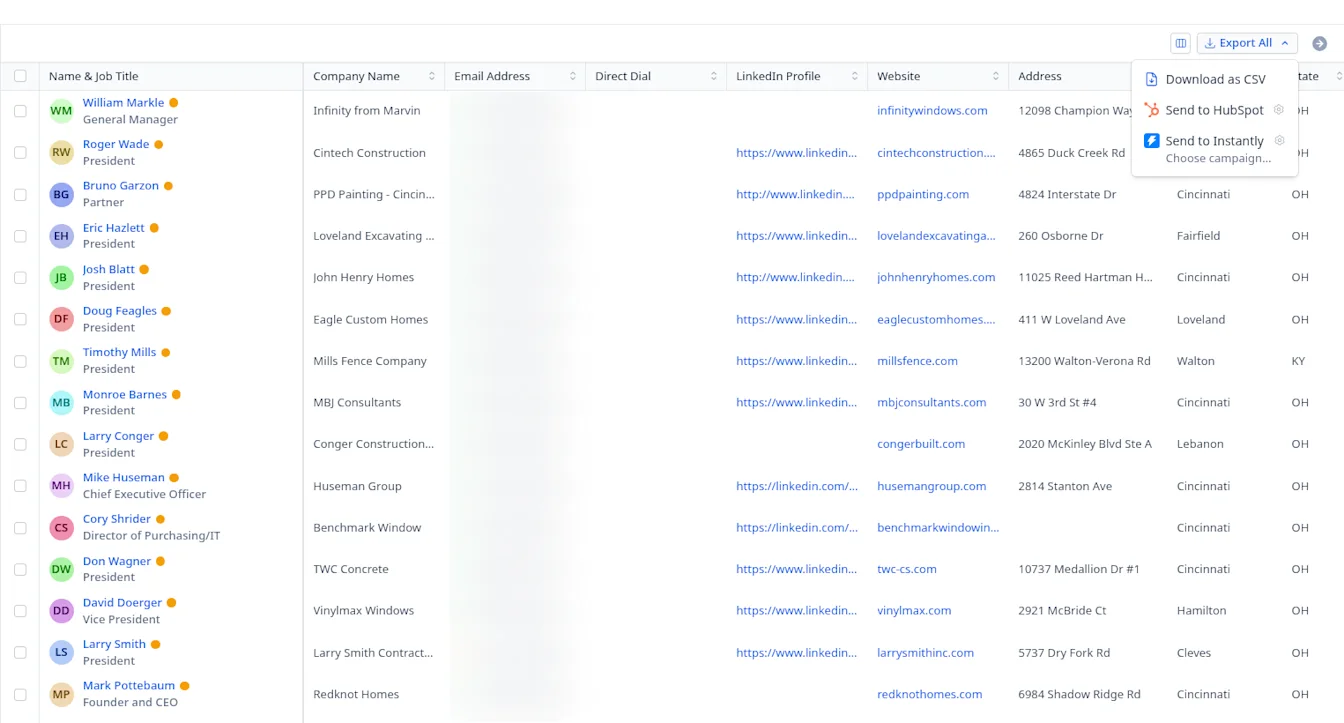This screenshot has height=723, width=1344.
Task: Sort by Website column arrows
Action: coord(996,76)
